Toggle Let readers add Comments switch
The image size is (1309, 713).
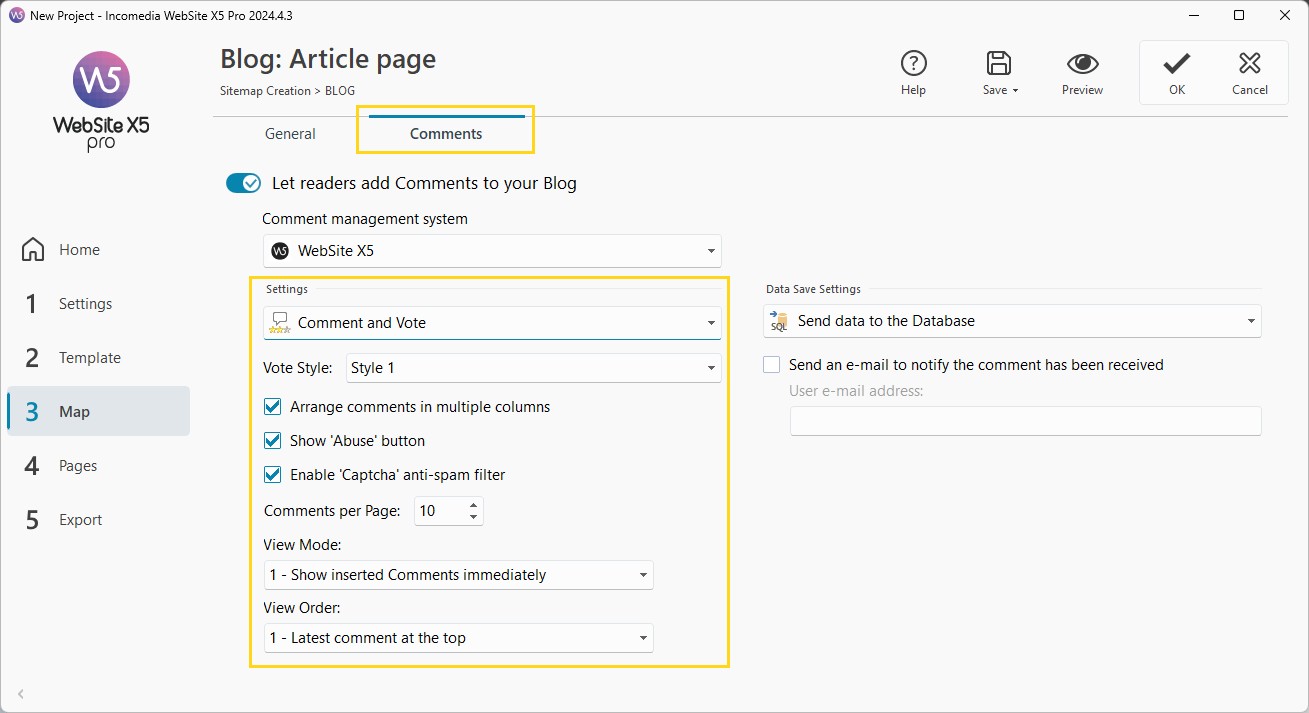pos(244,183)
